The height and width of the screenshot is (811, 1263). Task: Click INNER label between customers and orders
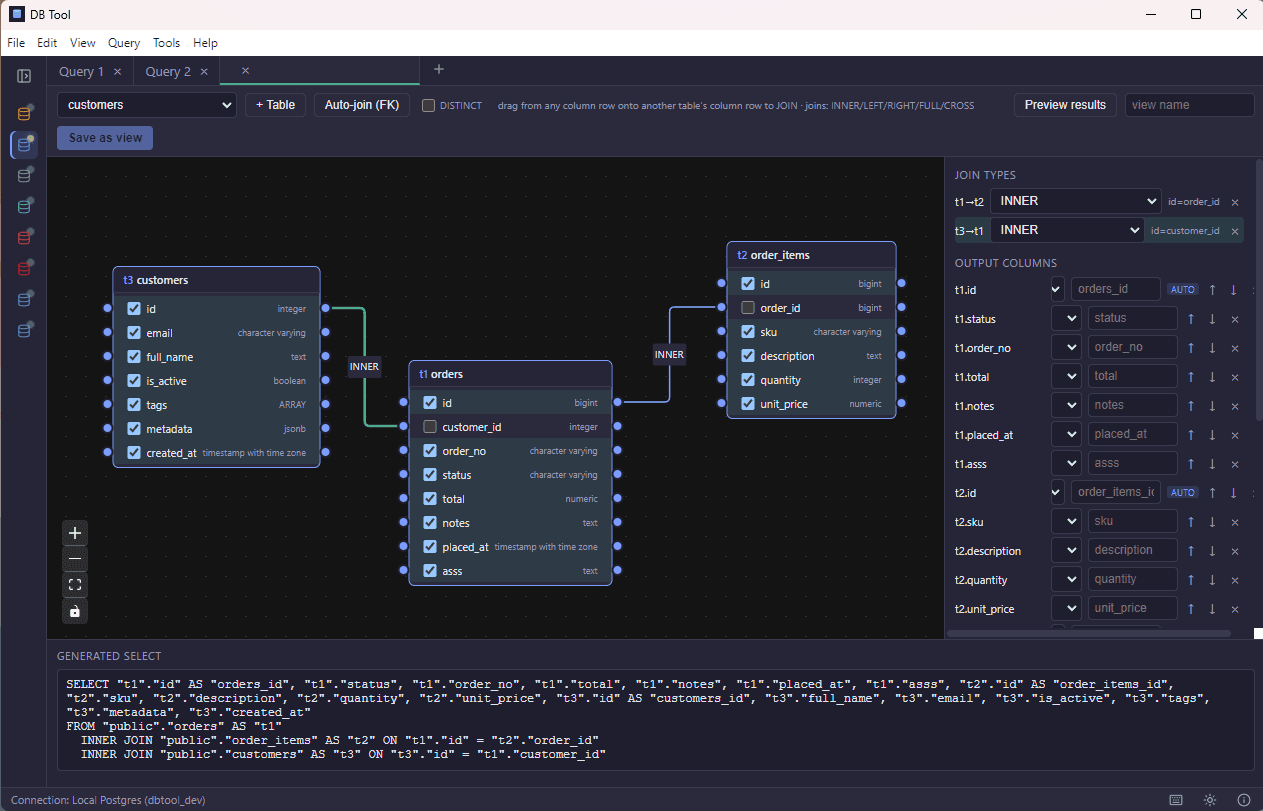click(364, 367)
